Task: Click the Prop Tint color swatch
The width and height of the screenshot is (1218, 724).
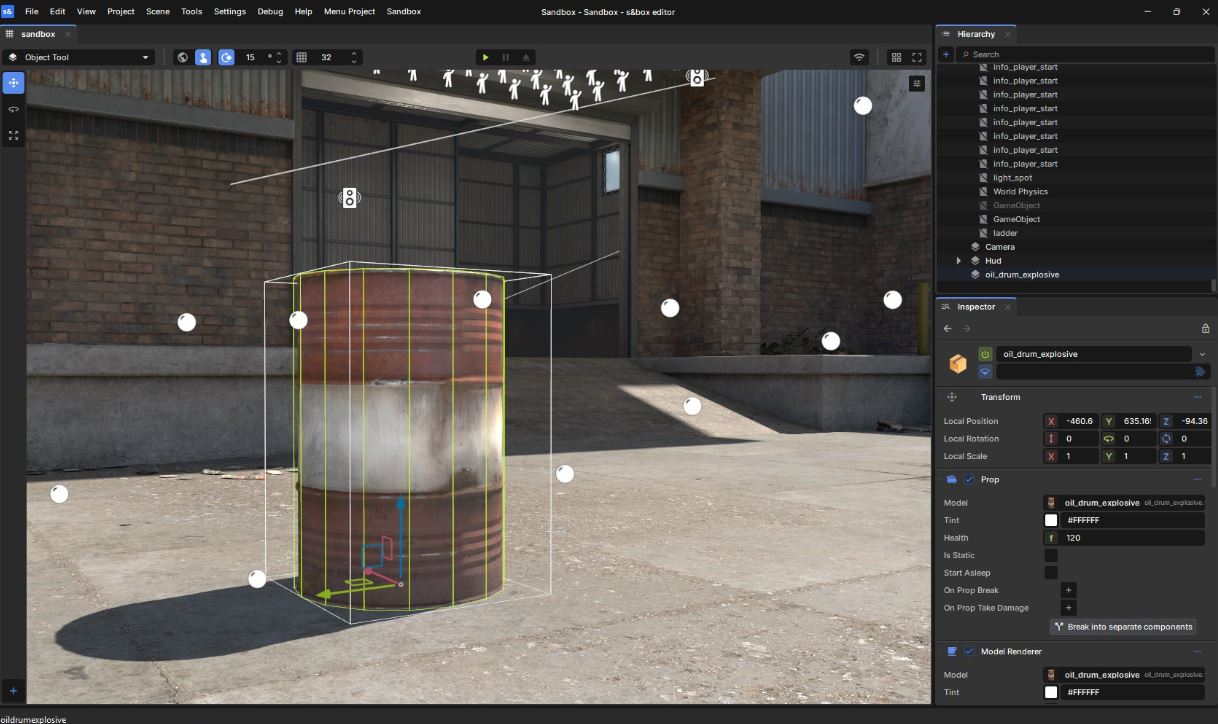Action: pos(1051,520)
